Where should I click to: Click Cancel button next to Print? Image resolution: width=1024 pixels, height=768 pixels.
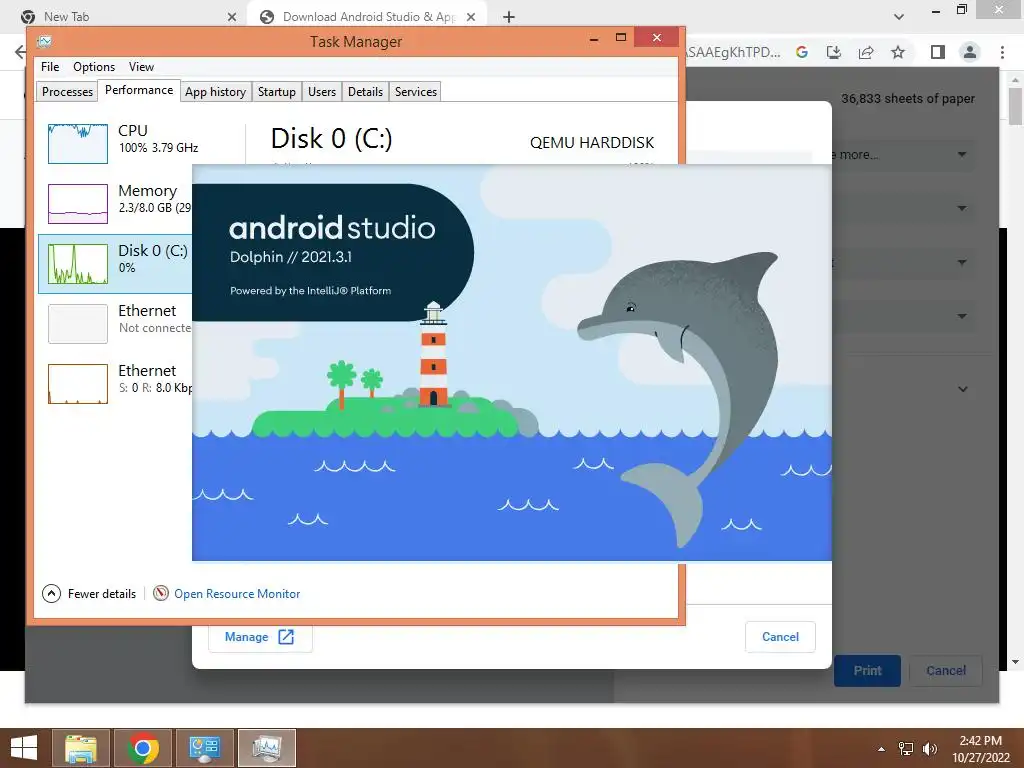coord(946,671)
